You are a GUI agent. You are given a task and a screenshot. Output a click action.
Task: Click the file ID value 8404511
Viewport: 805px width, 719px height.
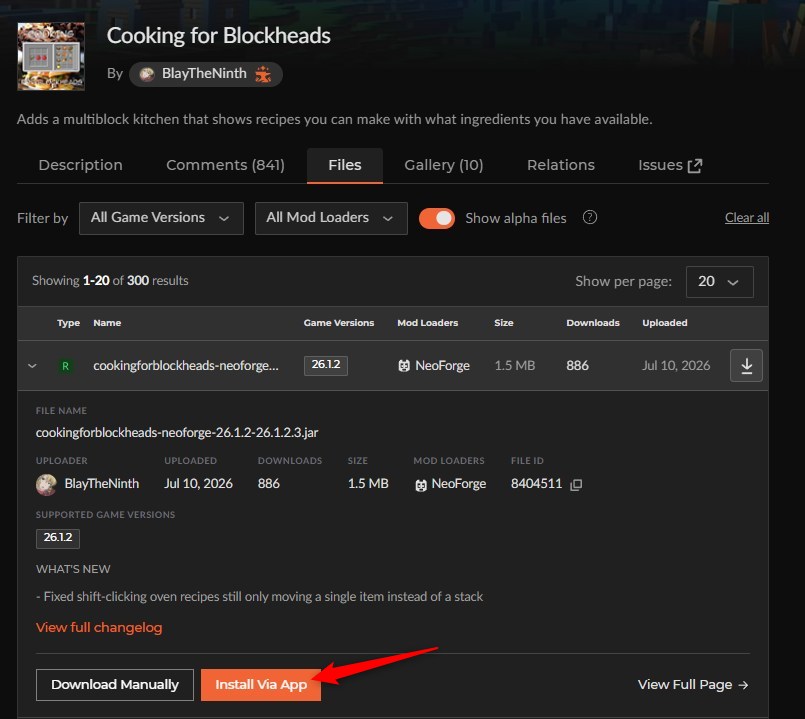coord(536,484)
